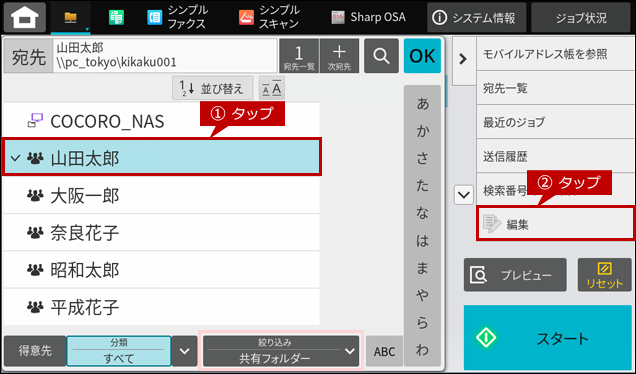The height and width of the screenshot is (374, 636).
Task: Open destination list count button
Action: pyautogui.click(x=299, y=56)
